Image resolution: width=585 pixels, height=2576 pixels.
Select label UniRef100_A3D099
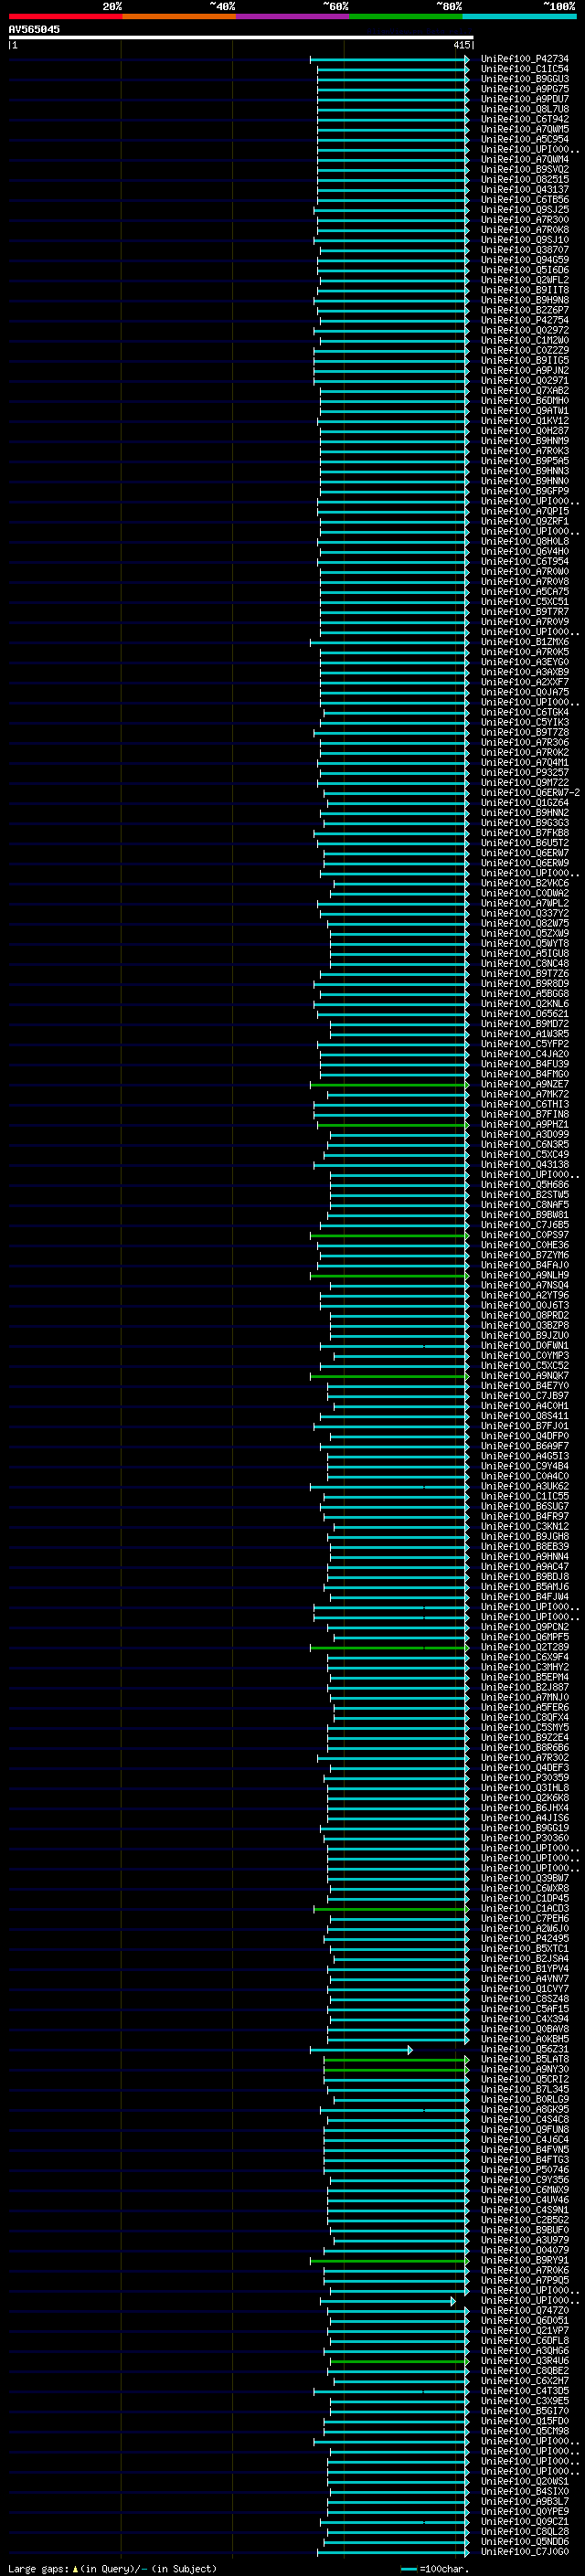[524, 1135]
